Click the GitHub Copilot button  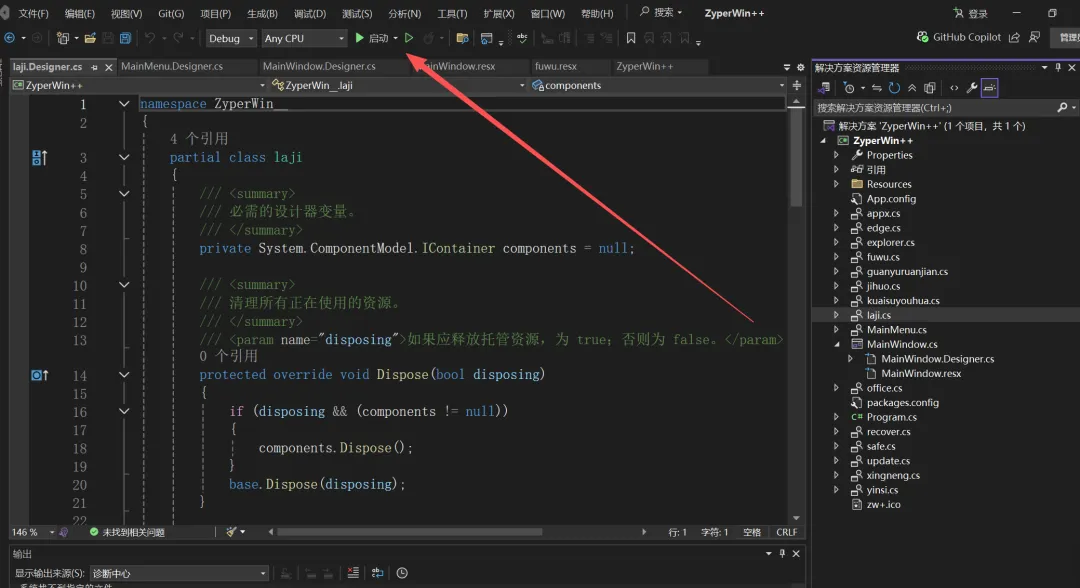click(x=958, y=37)
